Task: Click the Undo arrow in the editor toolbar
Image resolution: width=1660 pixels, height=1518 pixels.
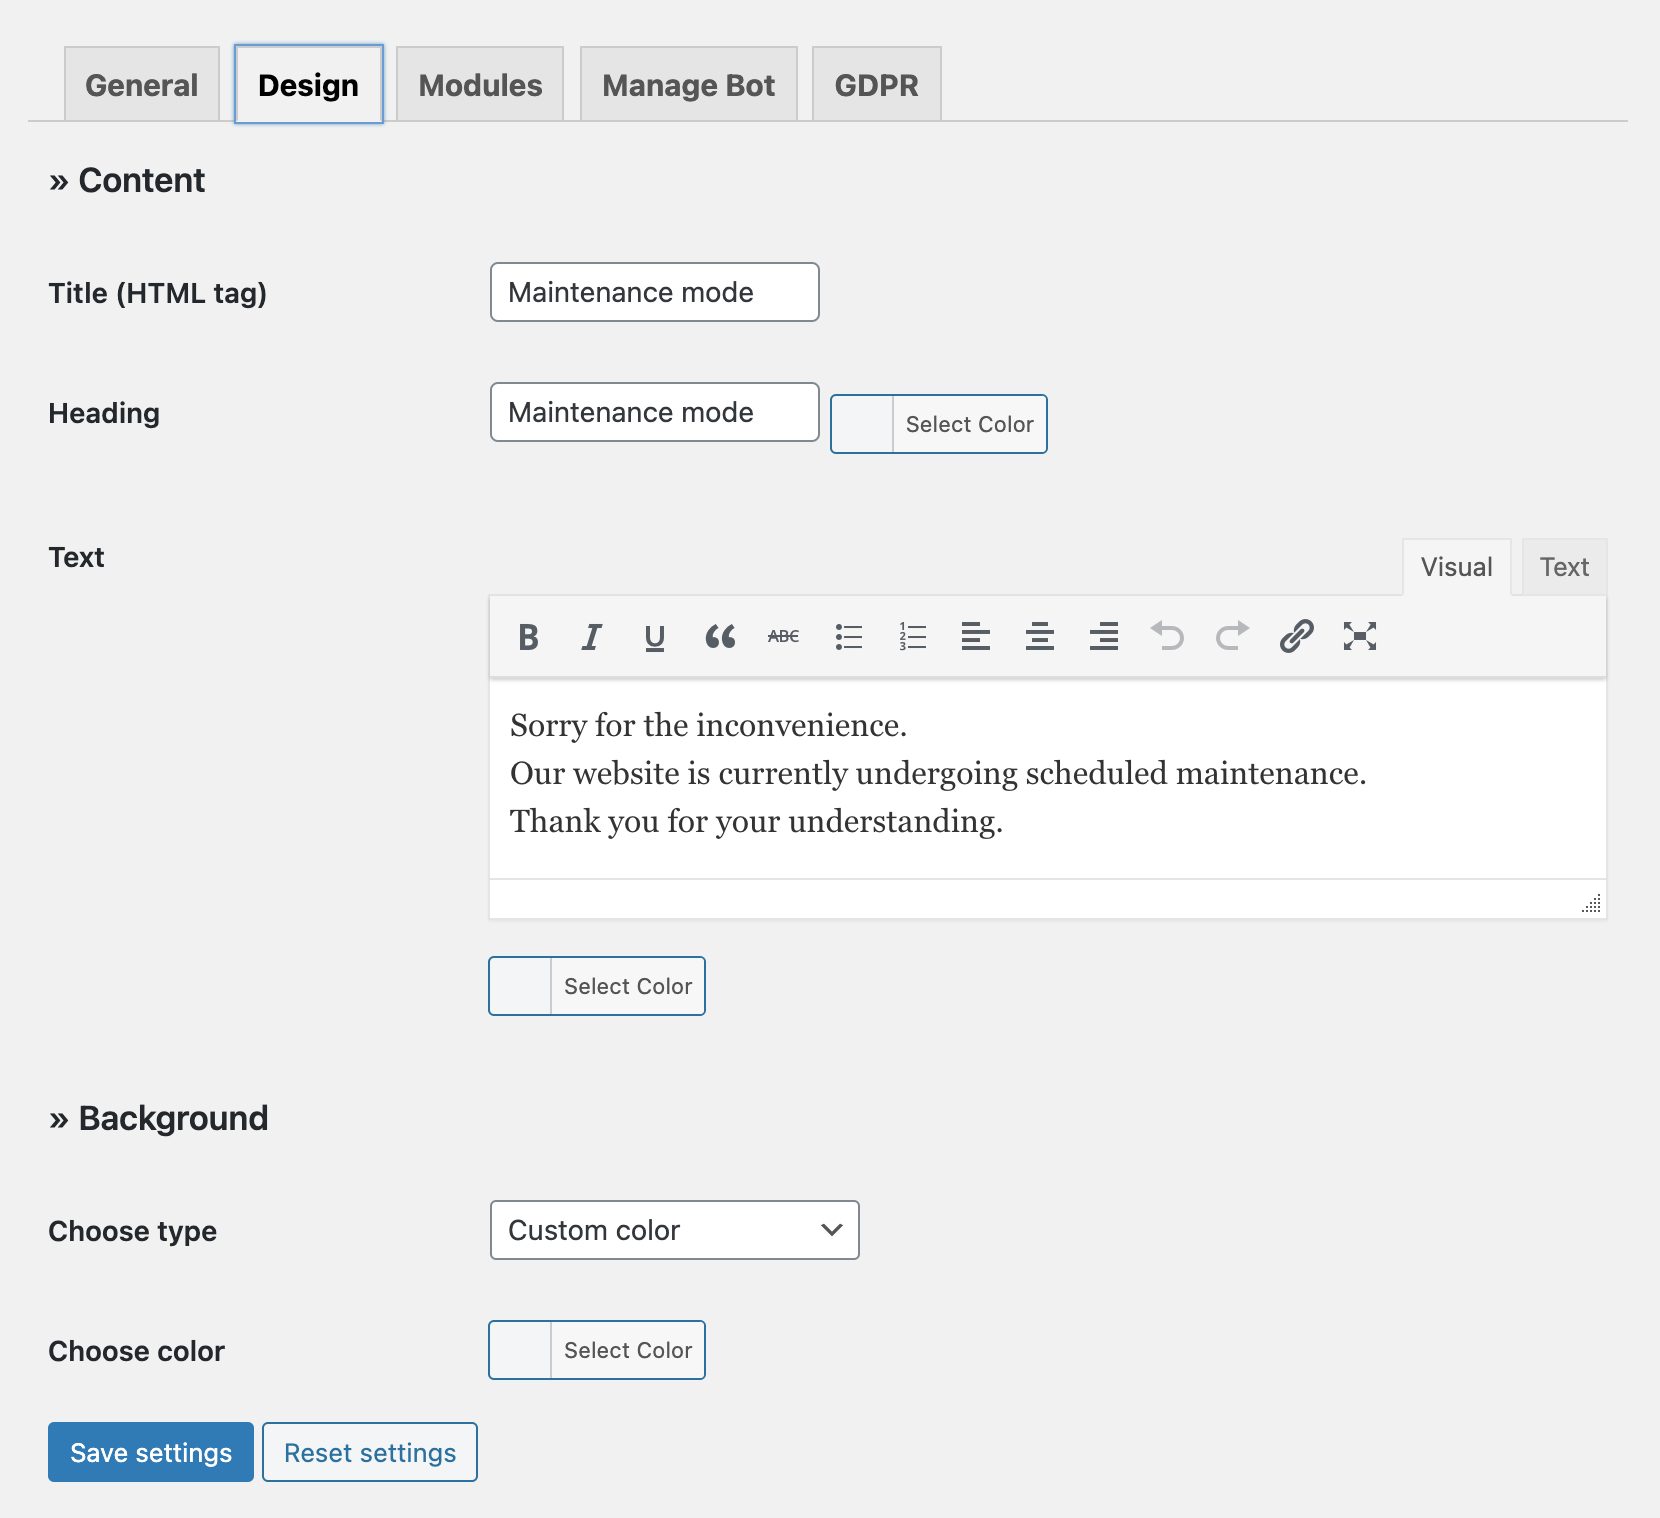Action: pyautogui.click(x=1168, y=637)
